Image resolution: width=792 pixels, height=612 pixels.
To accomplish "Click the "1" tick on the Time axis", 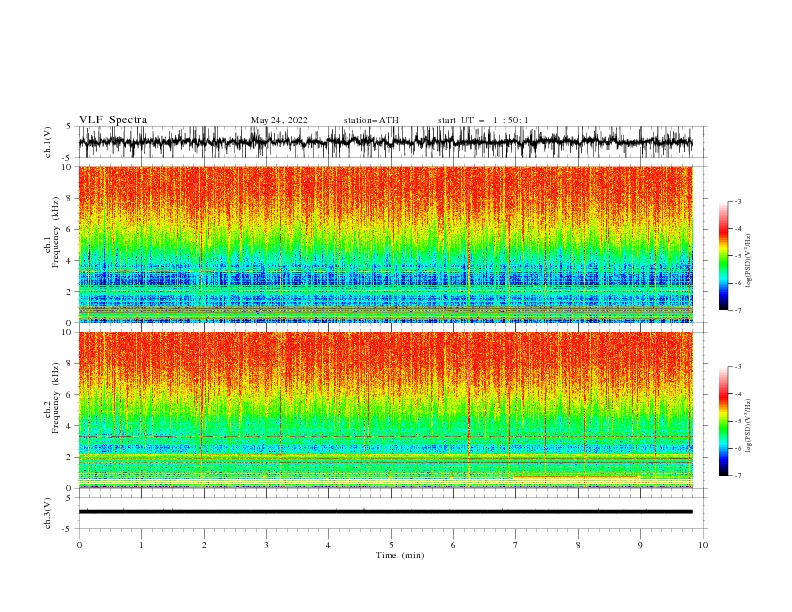I will point(141,545).
